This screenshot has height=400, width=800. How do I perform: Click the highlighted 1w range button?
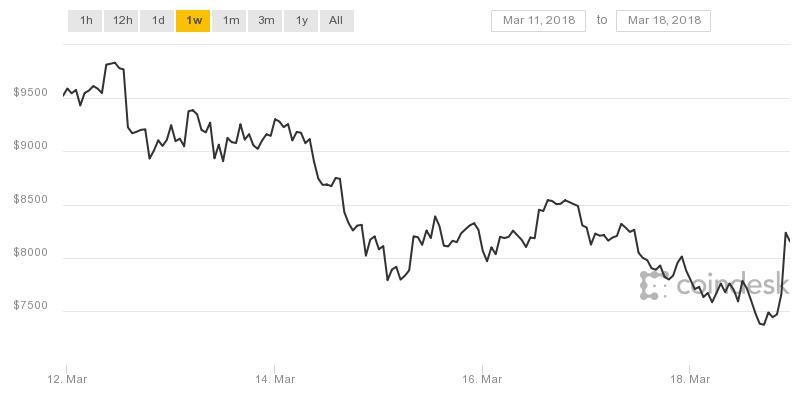coord(193,20)
